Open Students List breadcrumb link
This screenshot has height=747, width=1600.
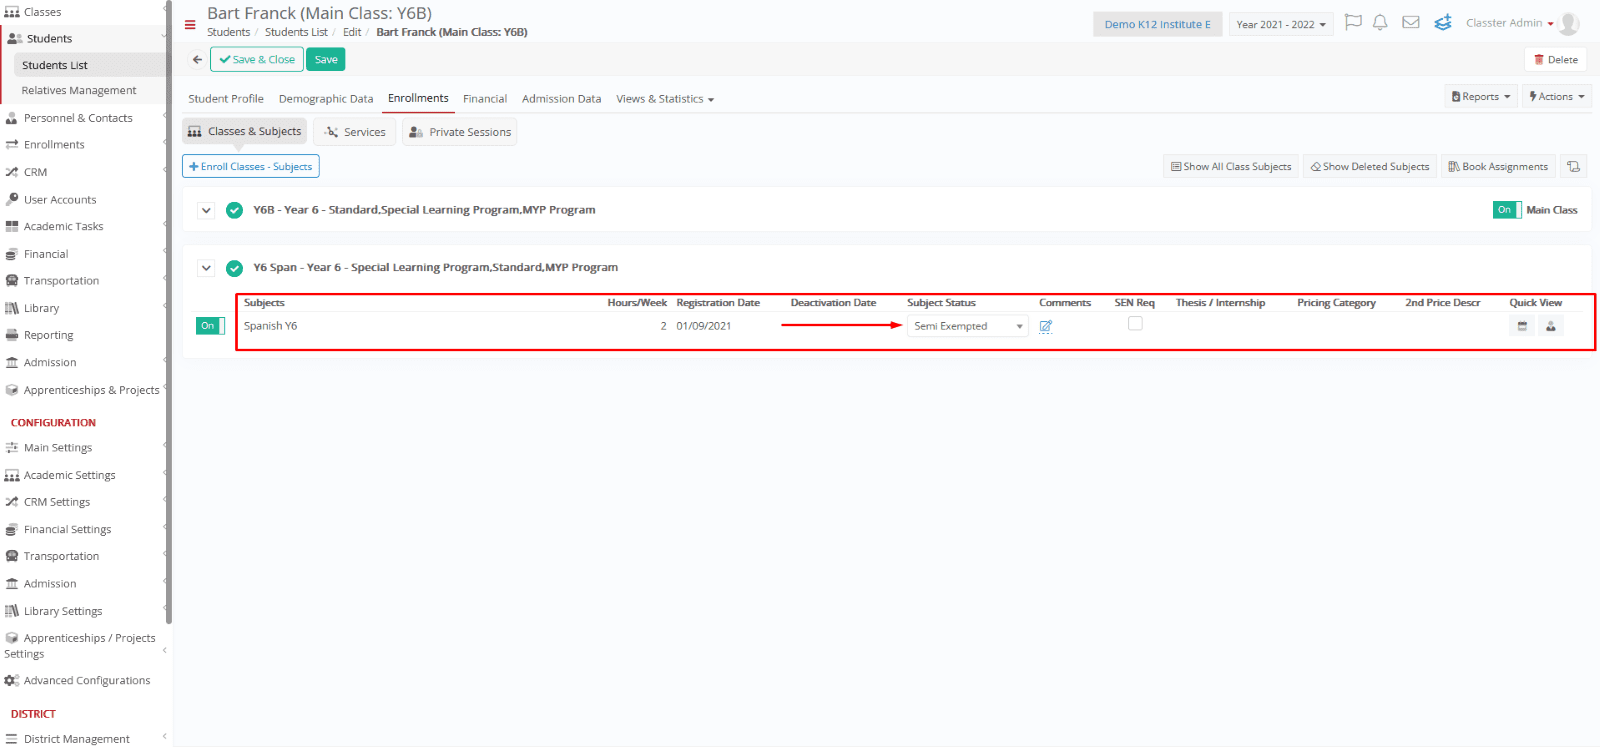296,32
